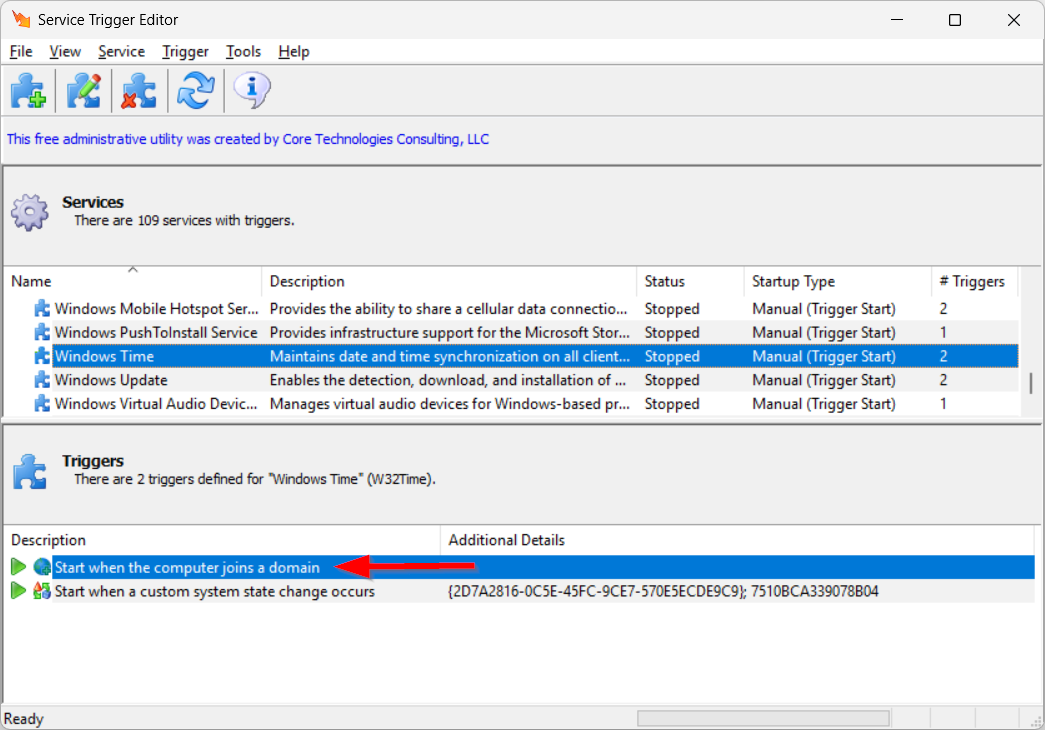1045x730 pixels.
Task: Click green arrow of custom state trigger
Action: click(x=19, y=591)
